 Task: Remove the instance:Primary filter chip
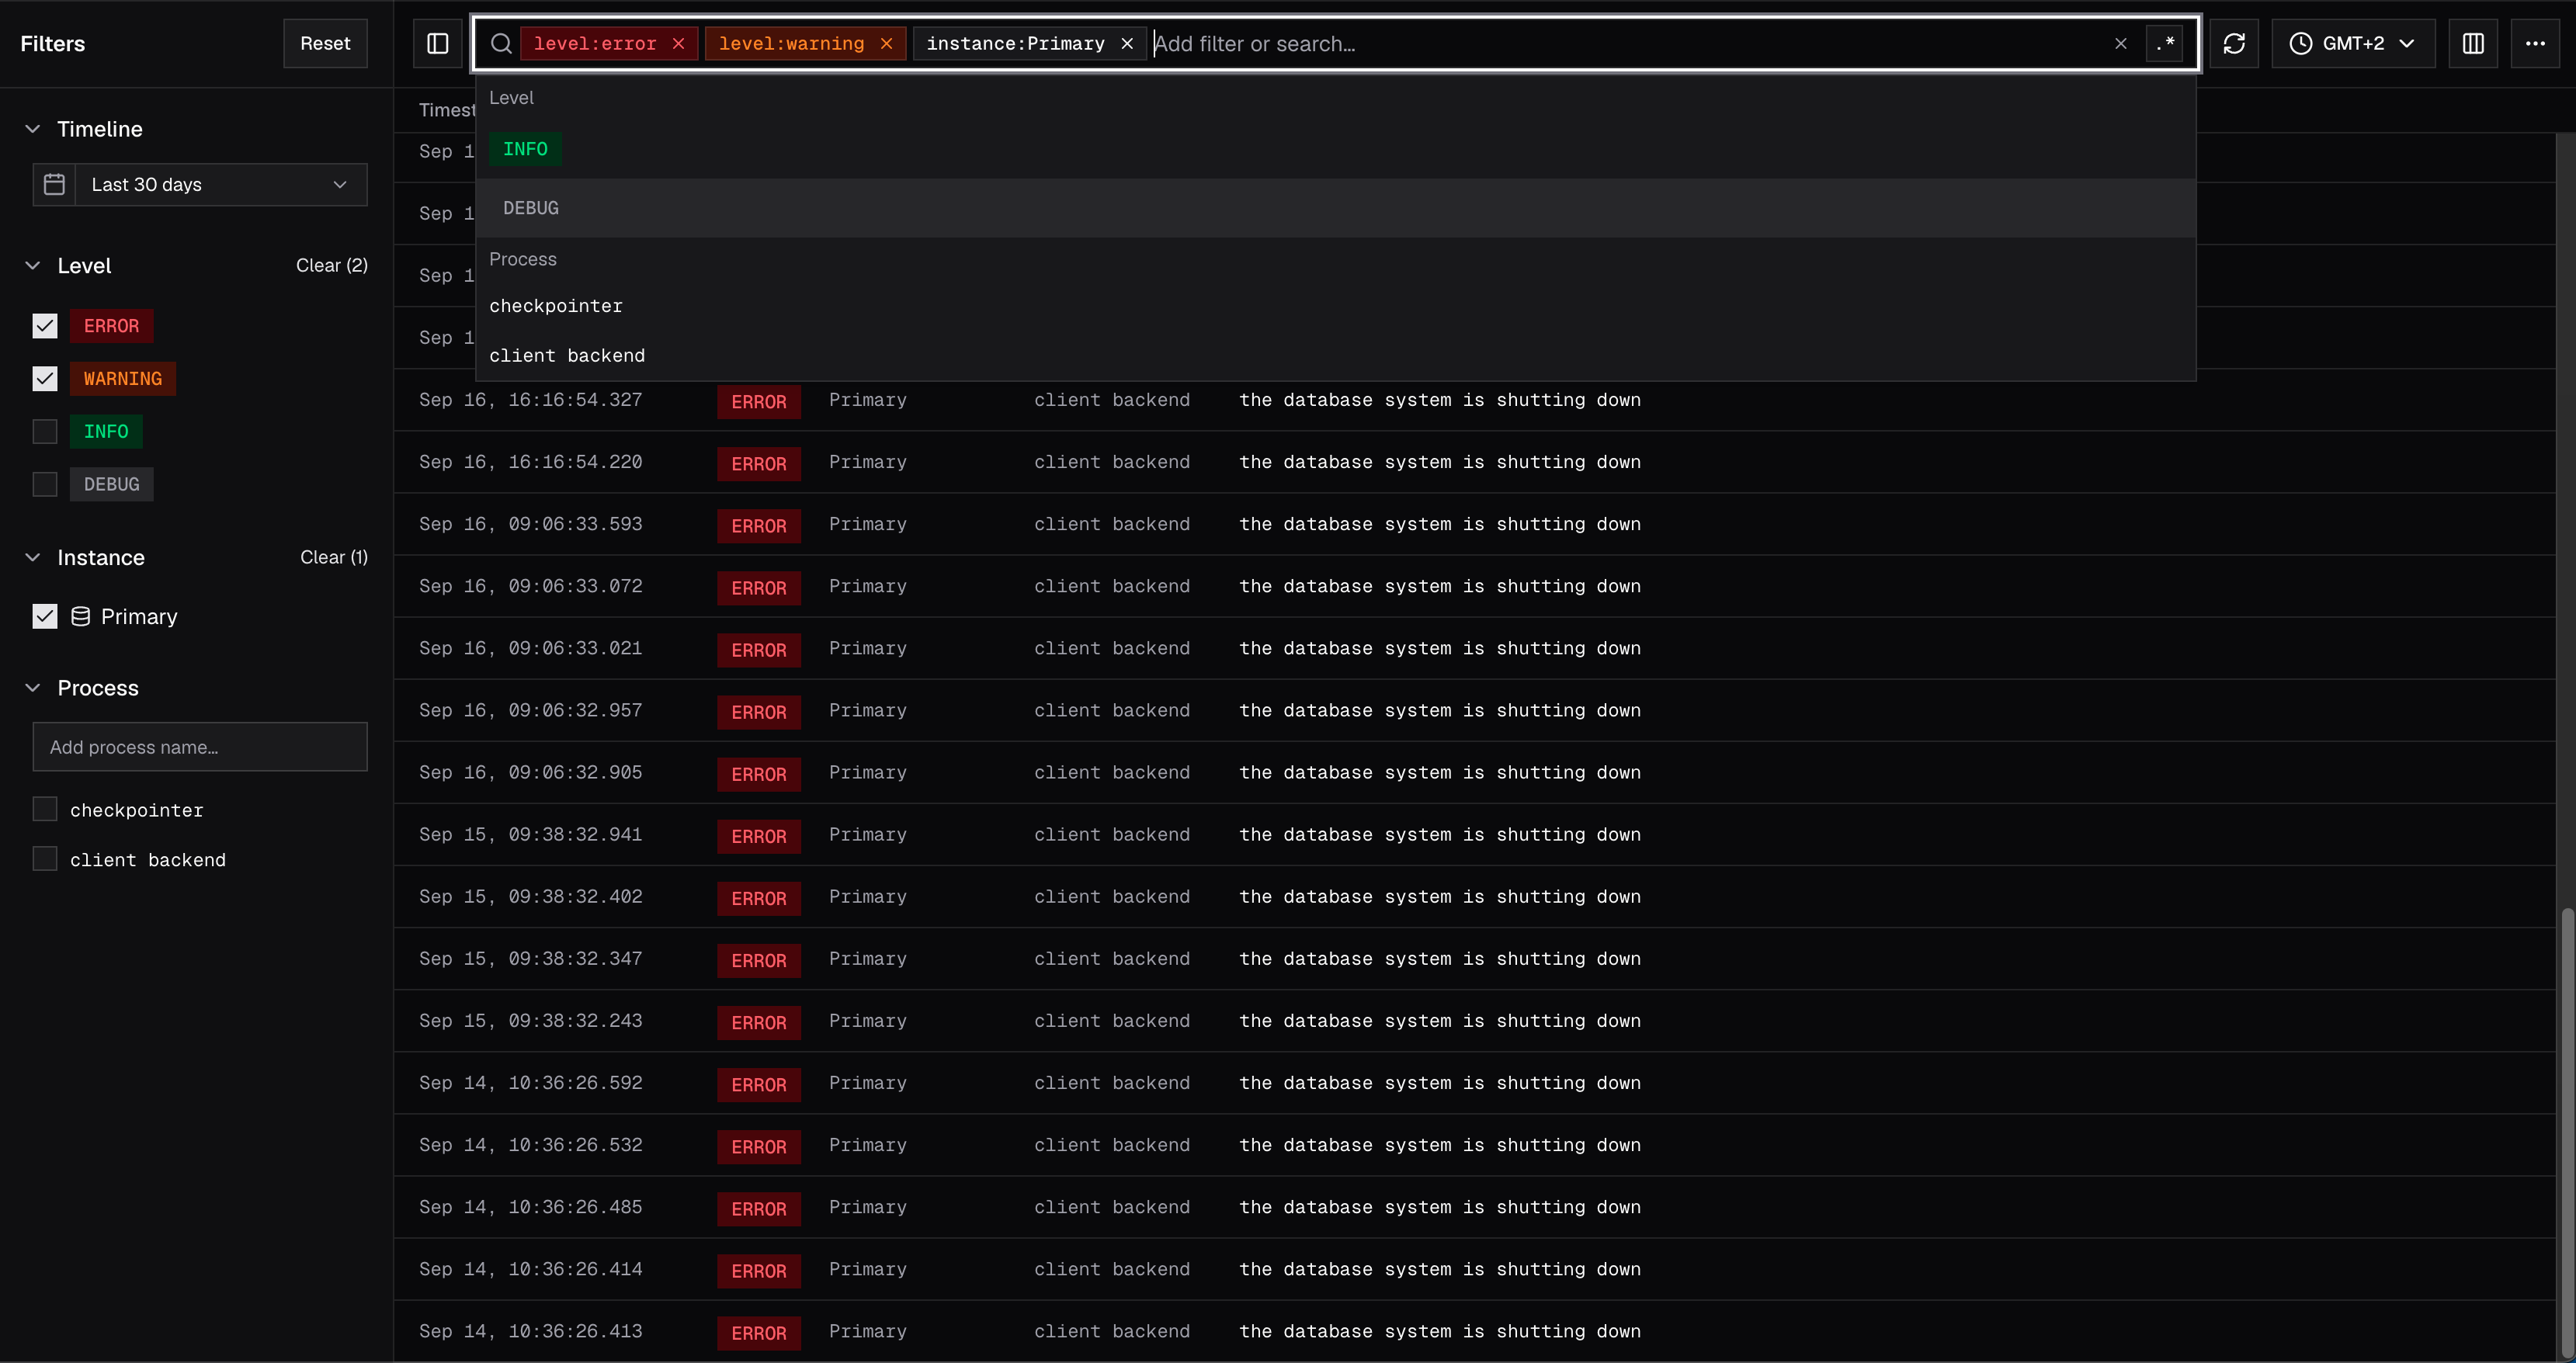pos(1127,43)
